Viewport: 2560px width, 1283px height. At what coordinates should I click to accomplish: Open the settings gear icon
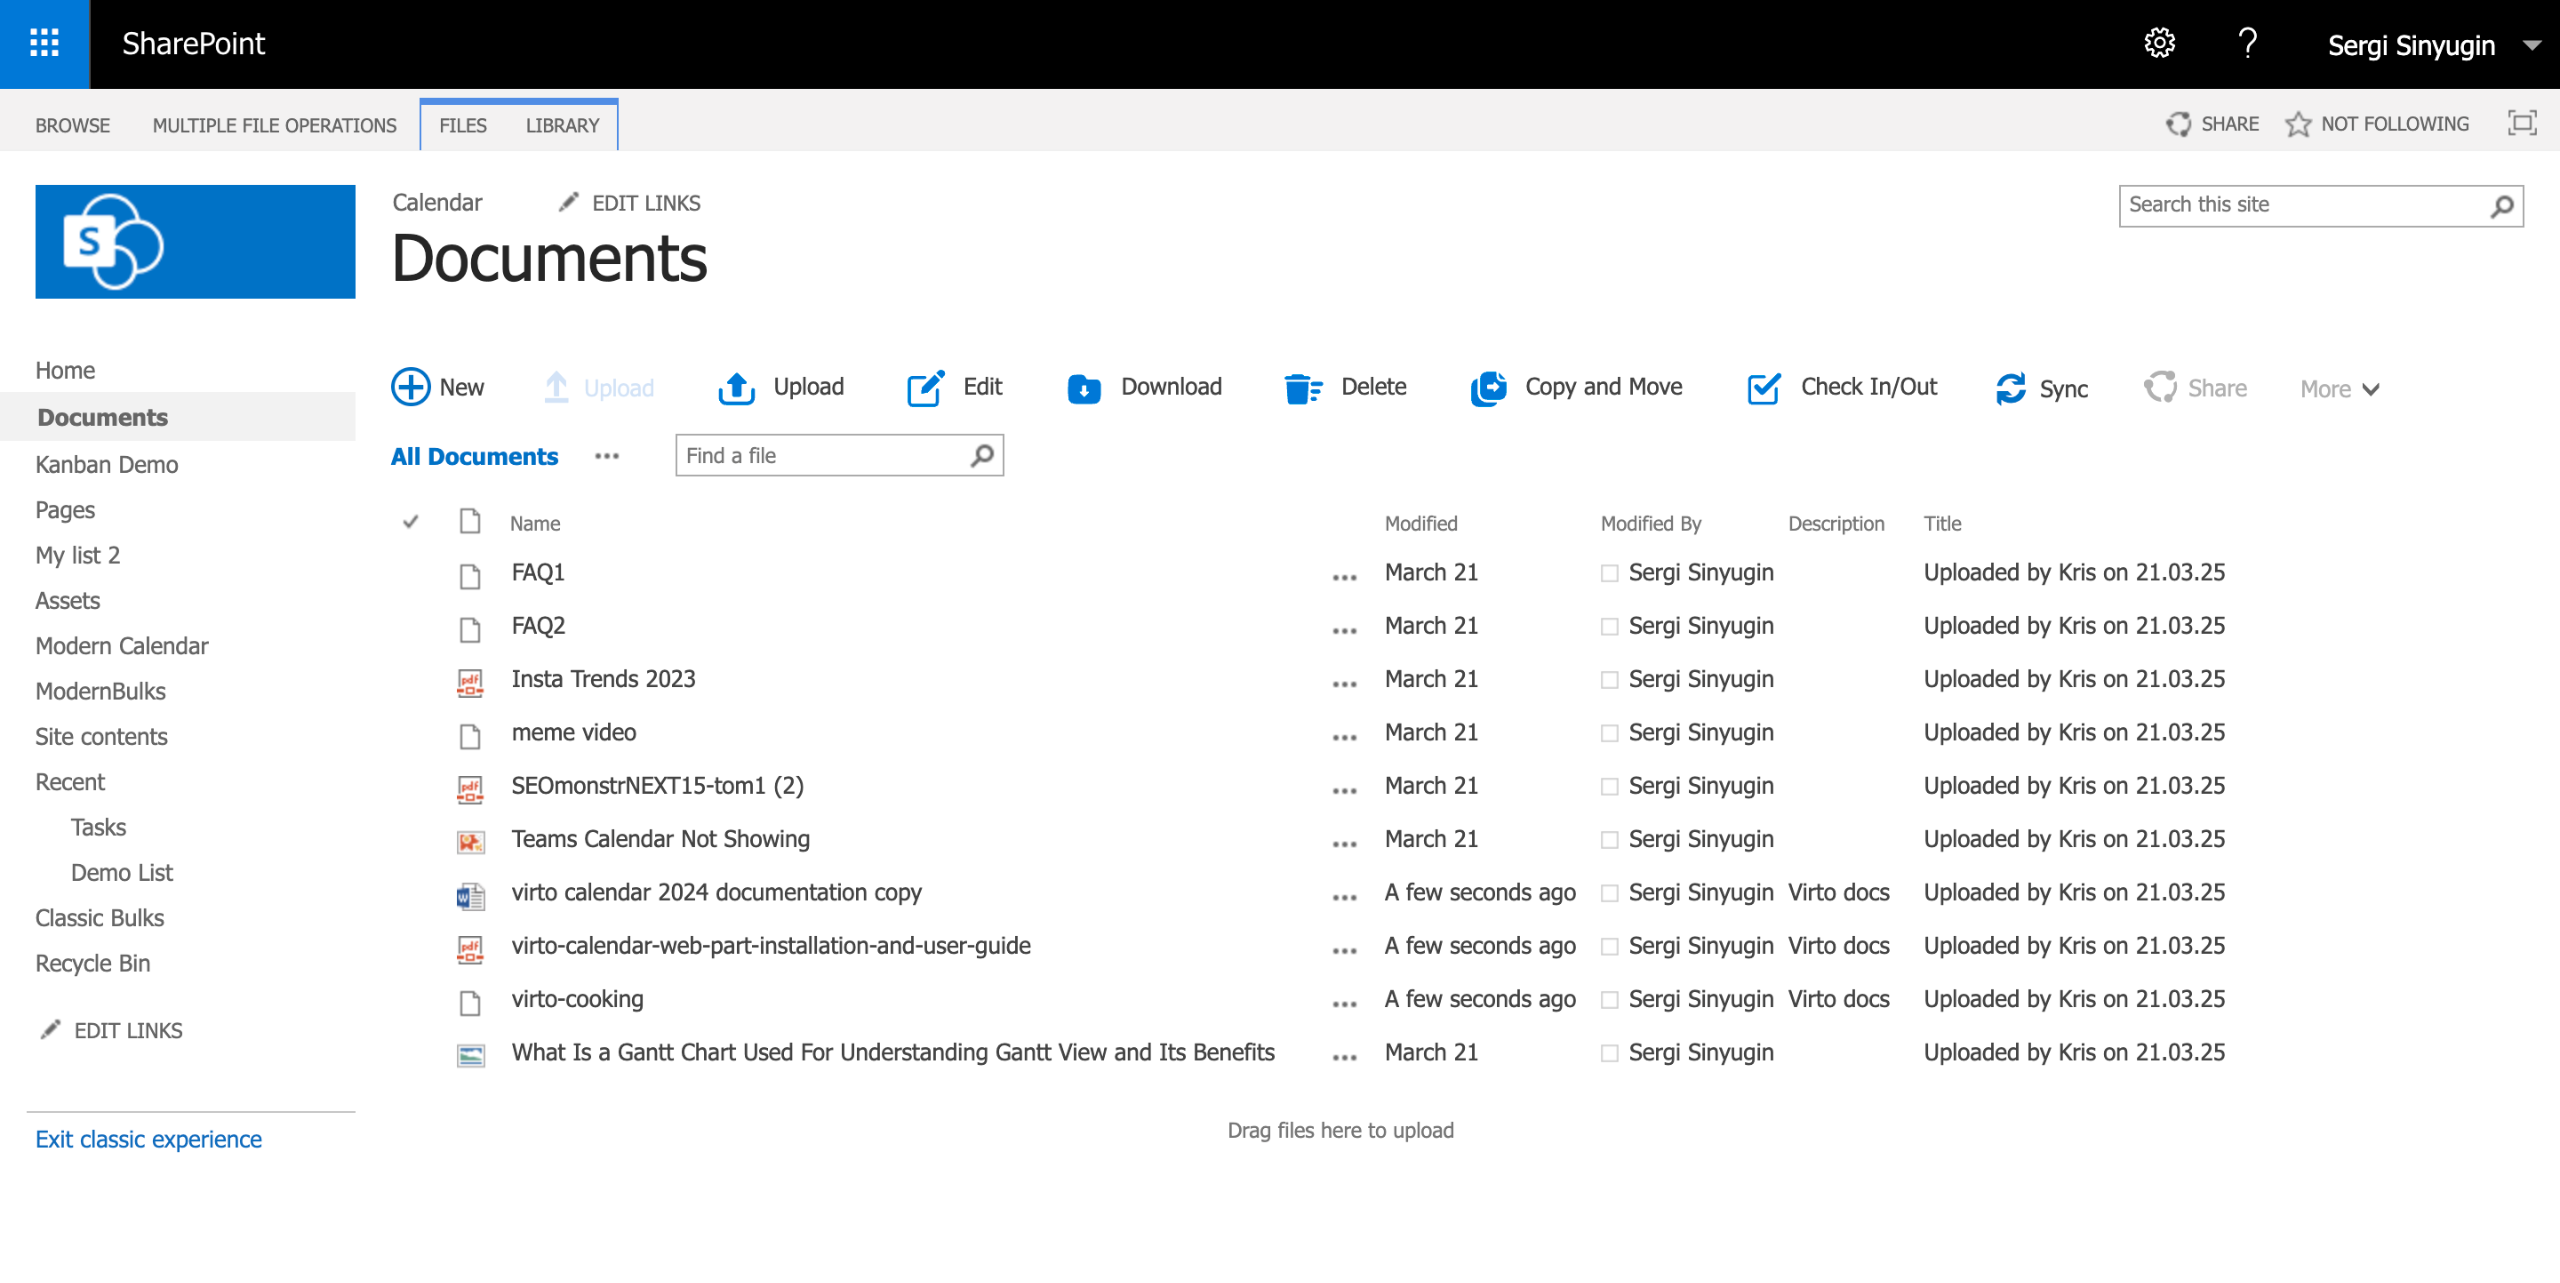click(2159, 43)
